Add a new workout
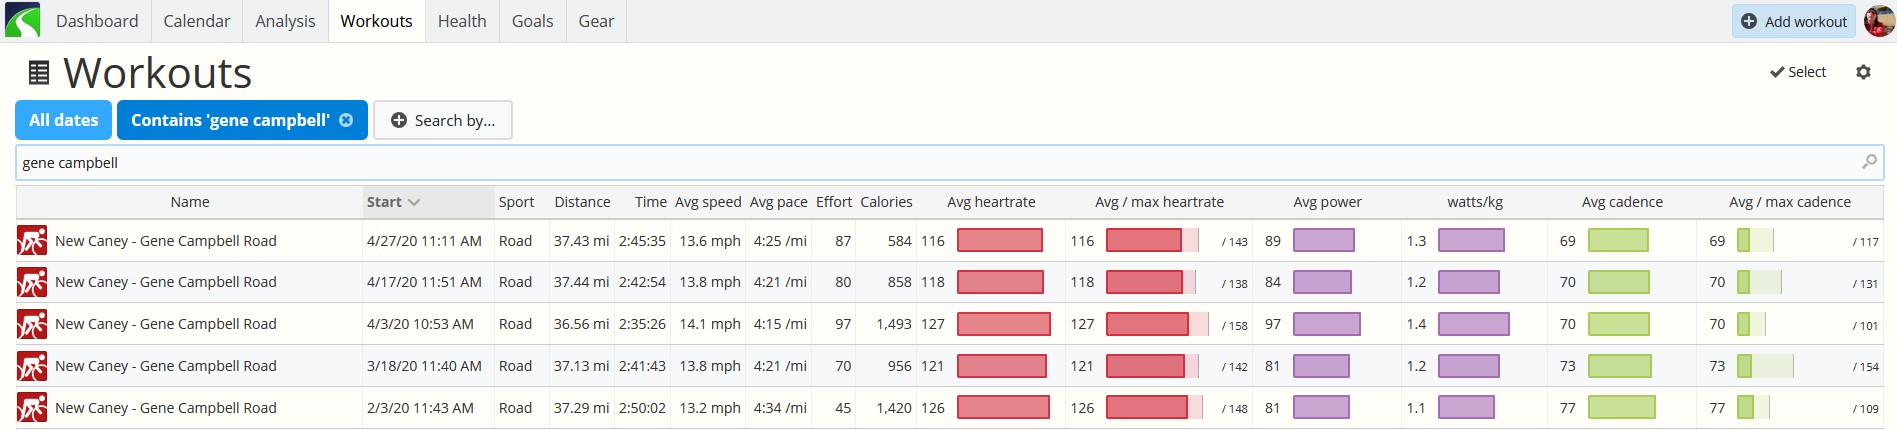Image resolution: width=1897 pixels, height=430 pixels. pos(1794,21)
